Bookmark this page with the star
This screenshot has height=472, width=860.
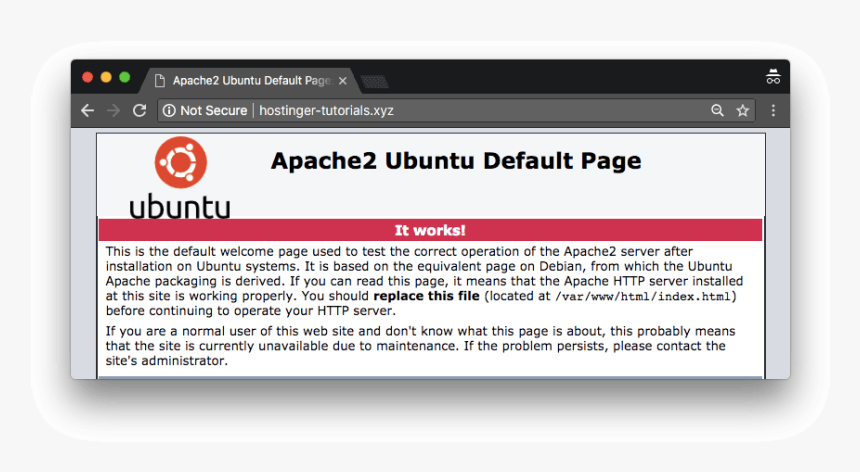point(743,110)
